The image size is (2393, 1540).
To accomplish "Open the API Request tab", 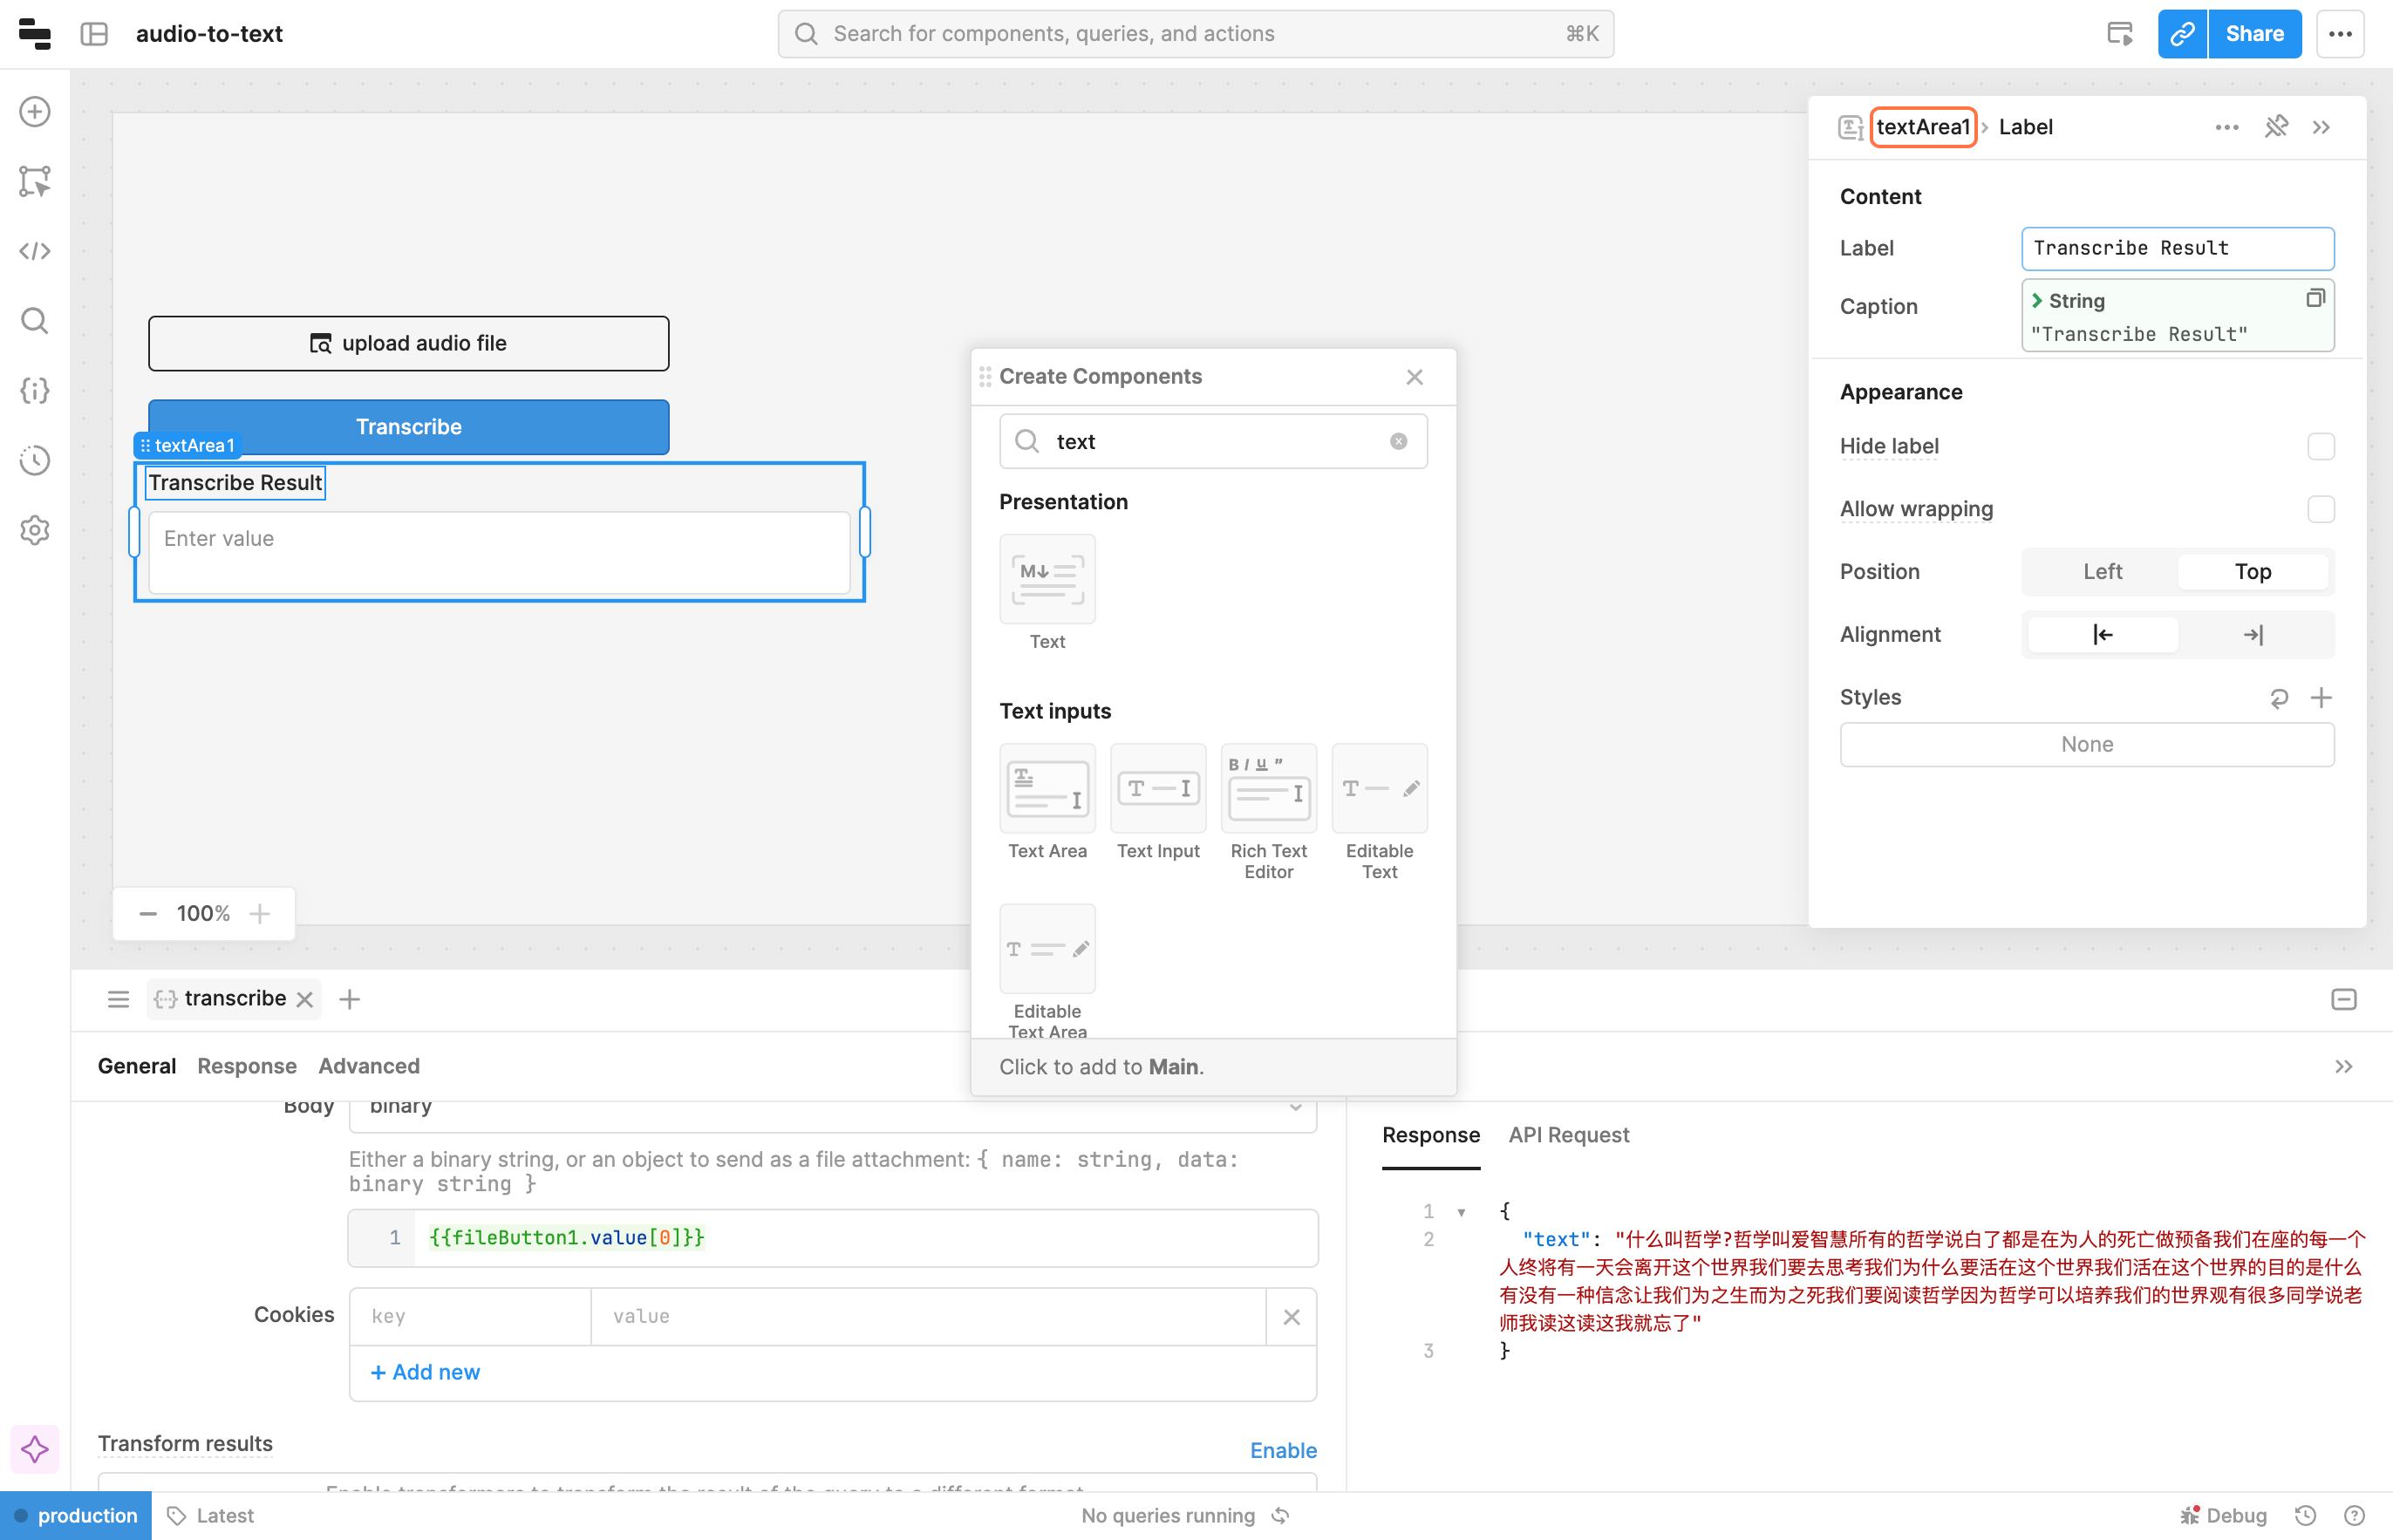I will click(x=1568, y=1135).
